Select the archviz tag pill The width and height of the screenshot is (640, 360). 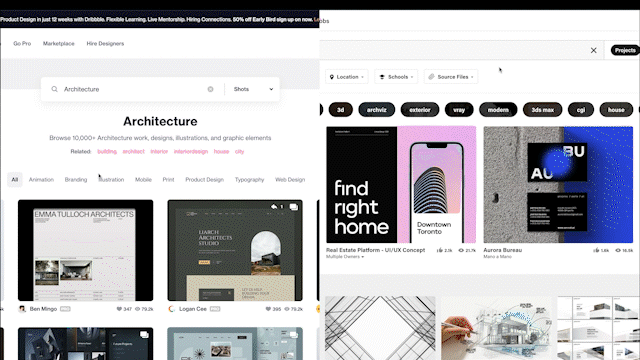[x=376, y=110]
